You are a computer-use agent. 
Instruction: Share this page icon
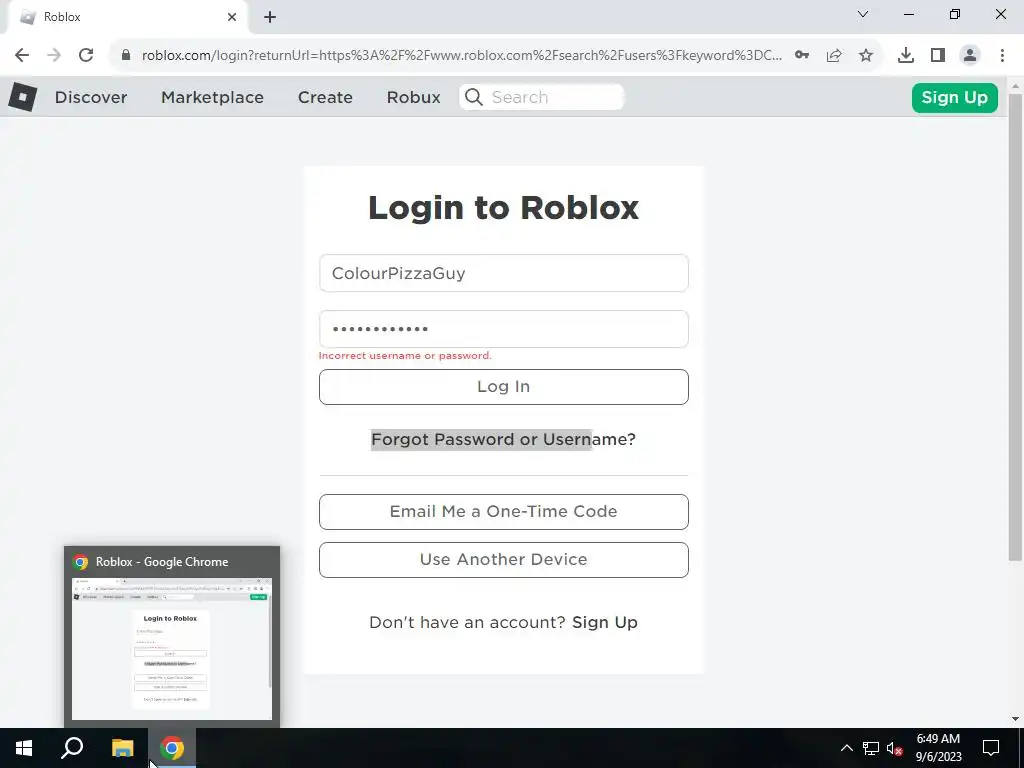point(834,56)
